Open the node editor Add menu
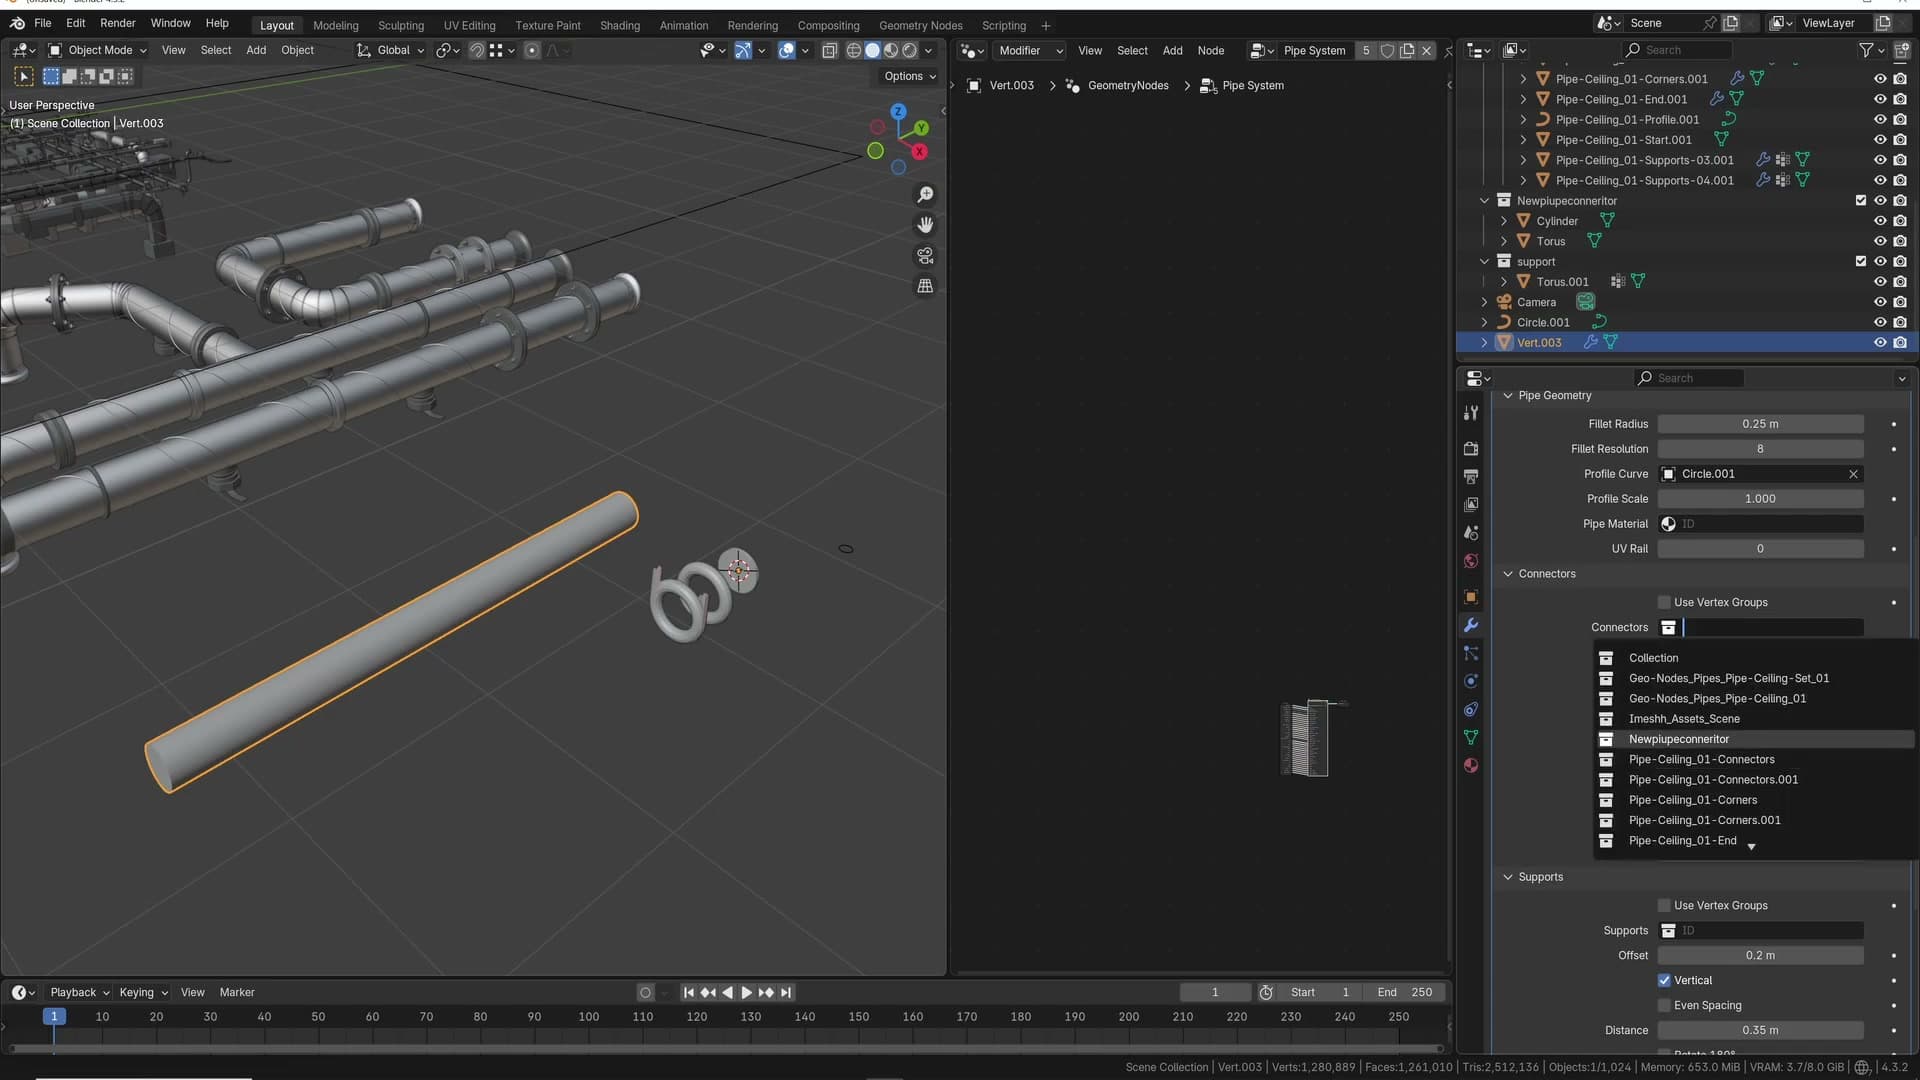 [1172, 50]
